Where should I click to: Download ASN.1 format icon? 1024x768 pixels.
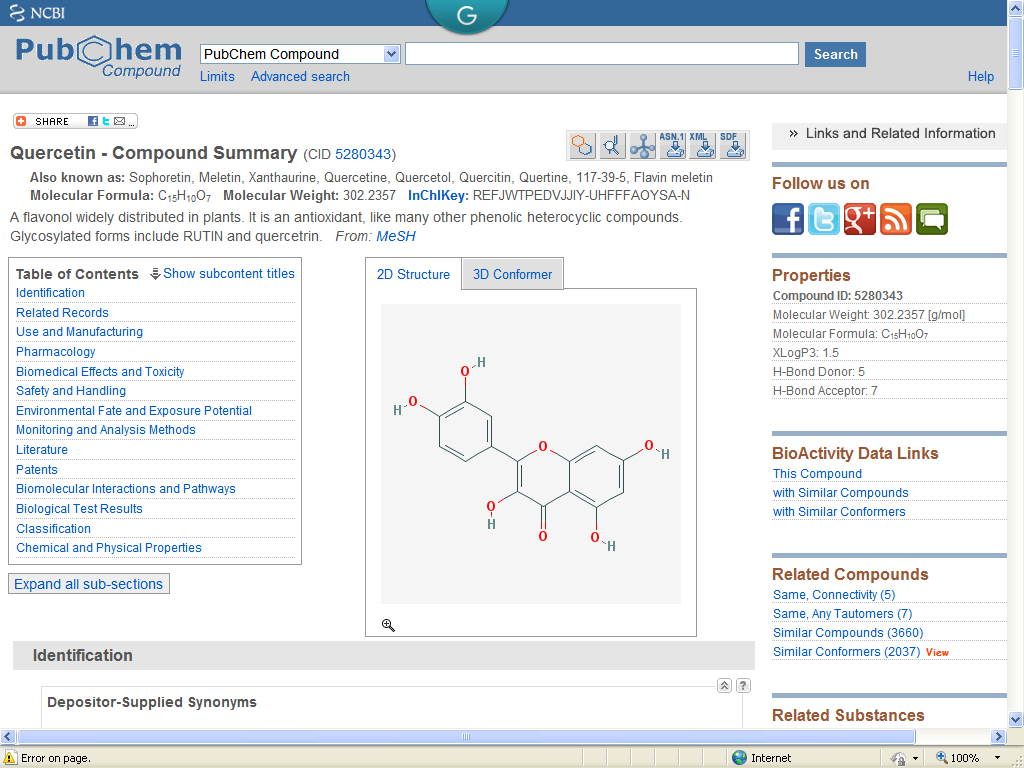tap(673, 146)
